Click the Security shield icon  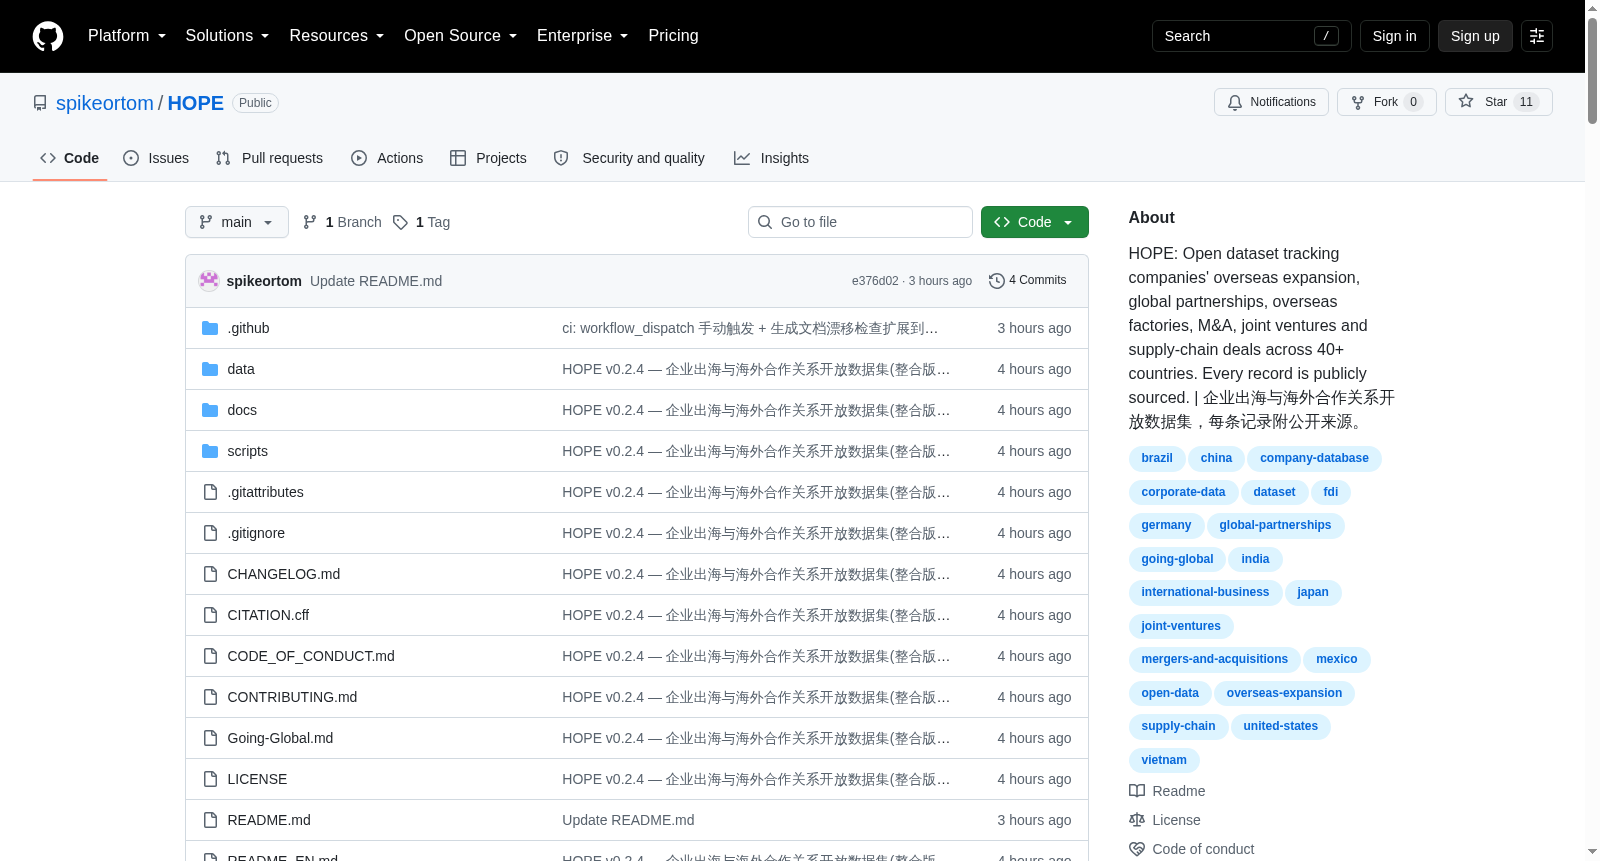coord(561,158)
